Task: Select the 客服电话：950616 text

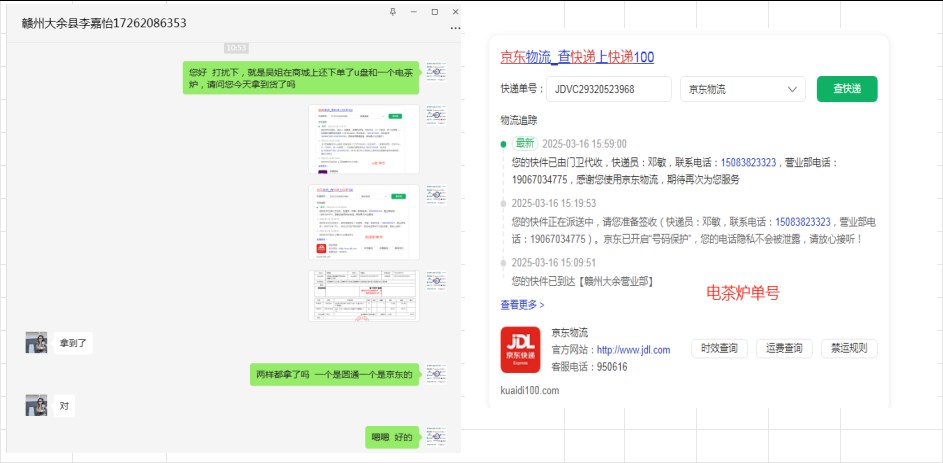Action: [589, 367]
